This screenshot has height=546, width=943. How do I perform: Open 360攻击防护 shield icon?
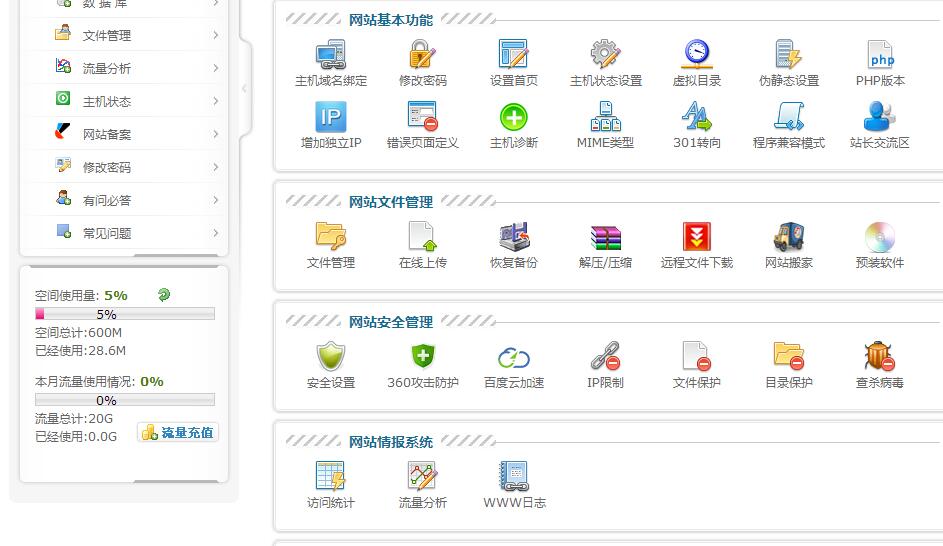click(x=422, y=358)
